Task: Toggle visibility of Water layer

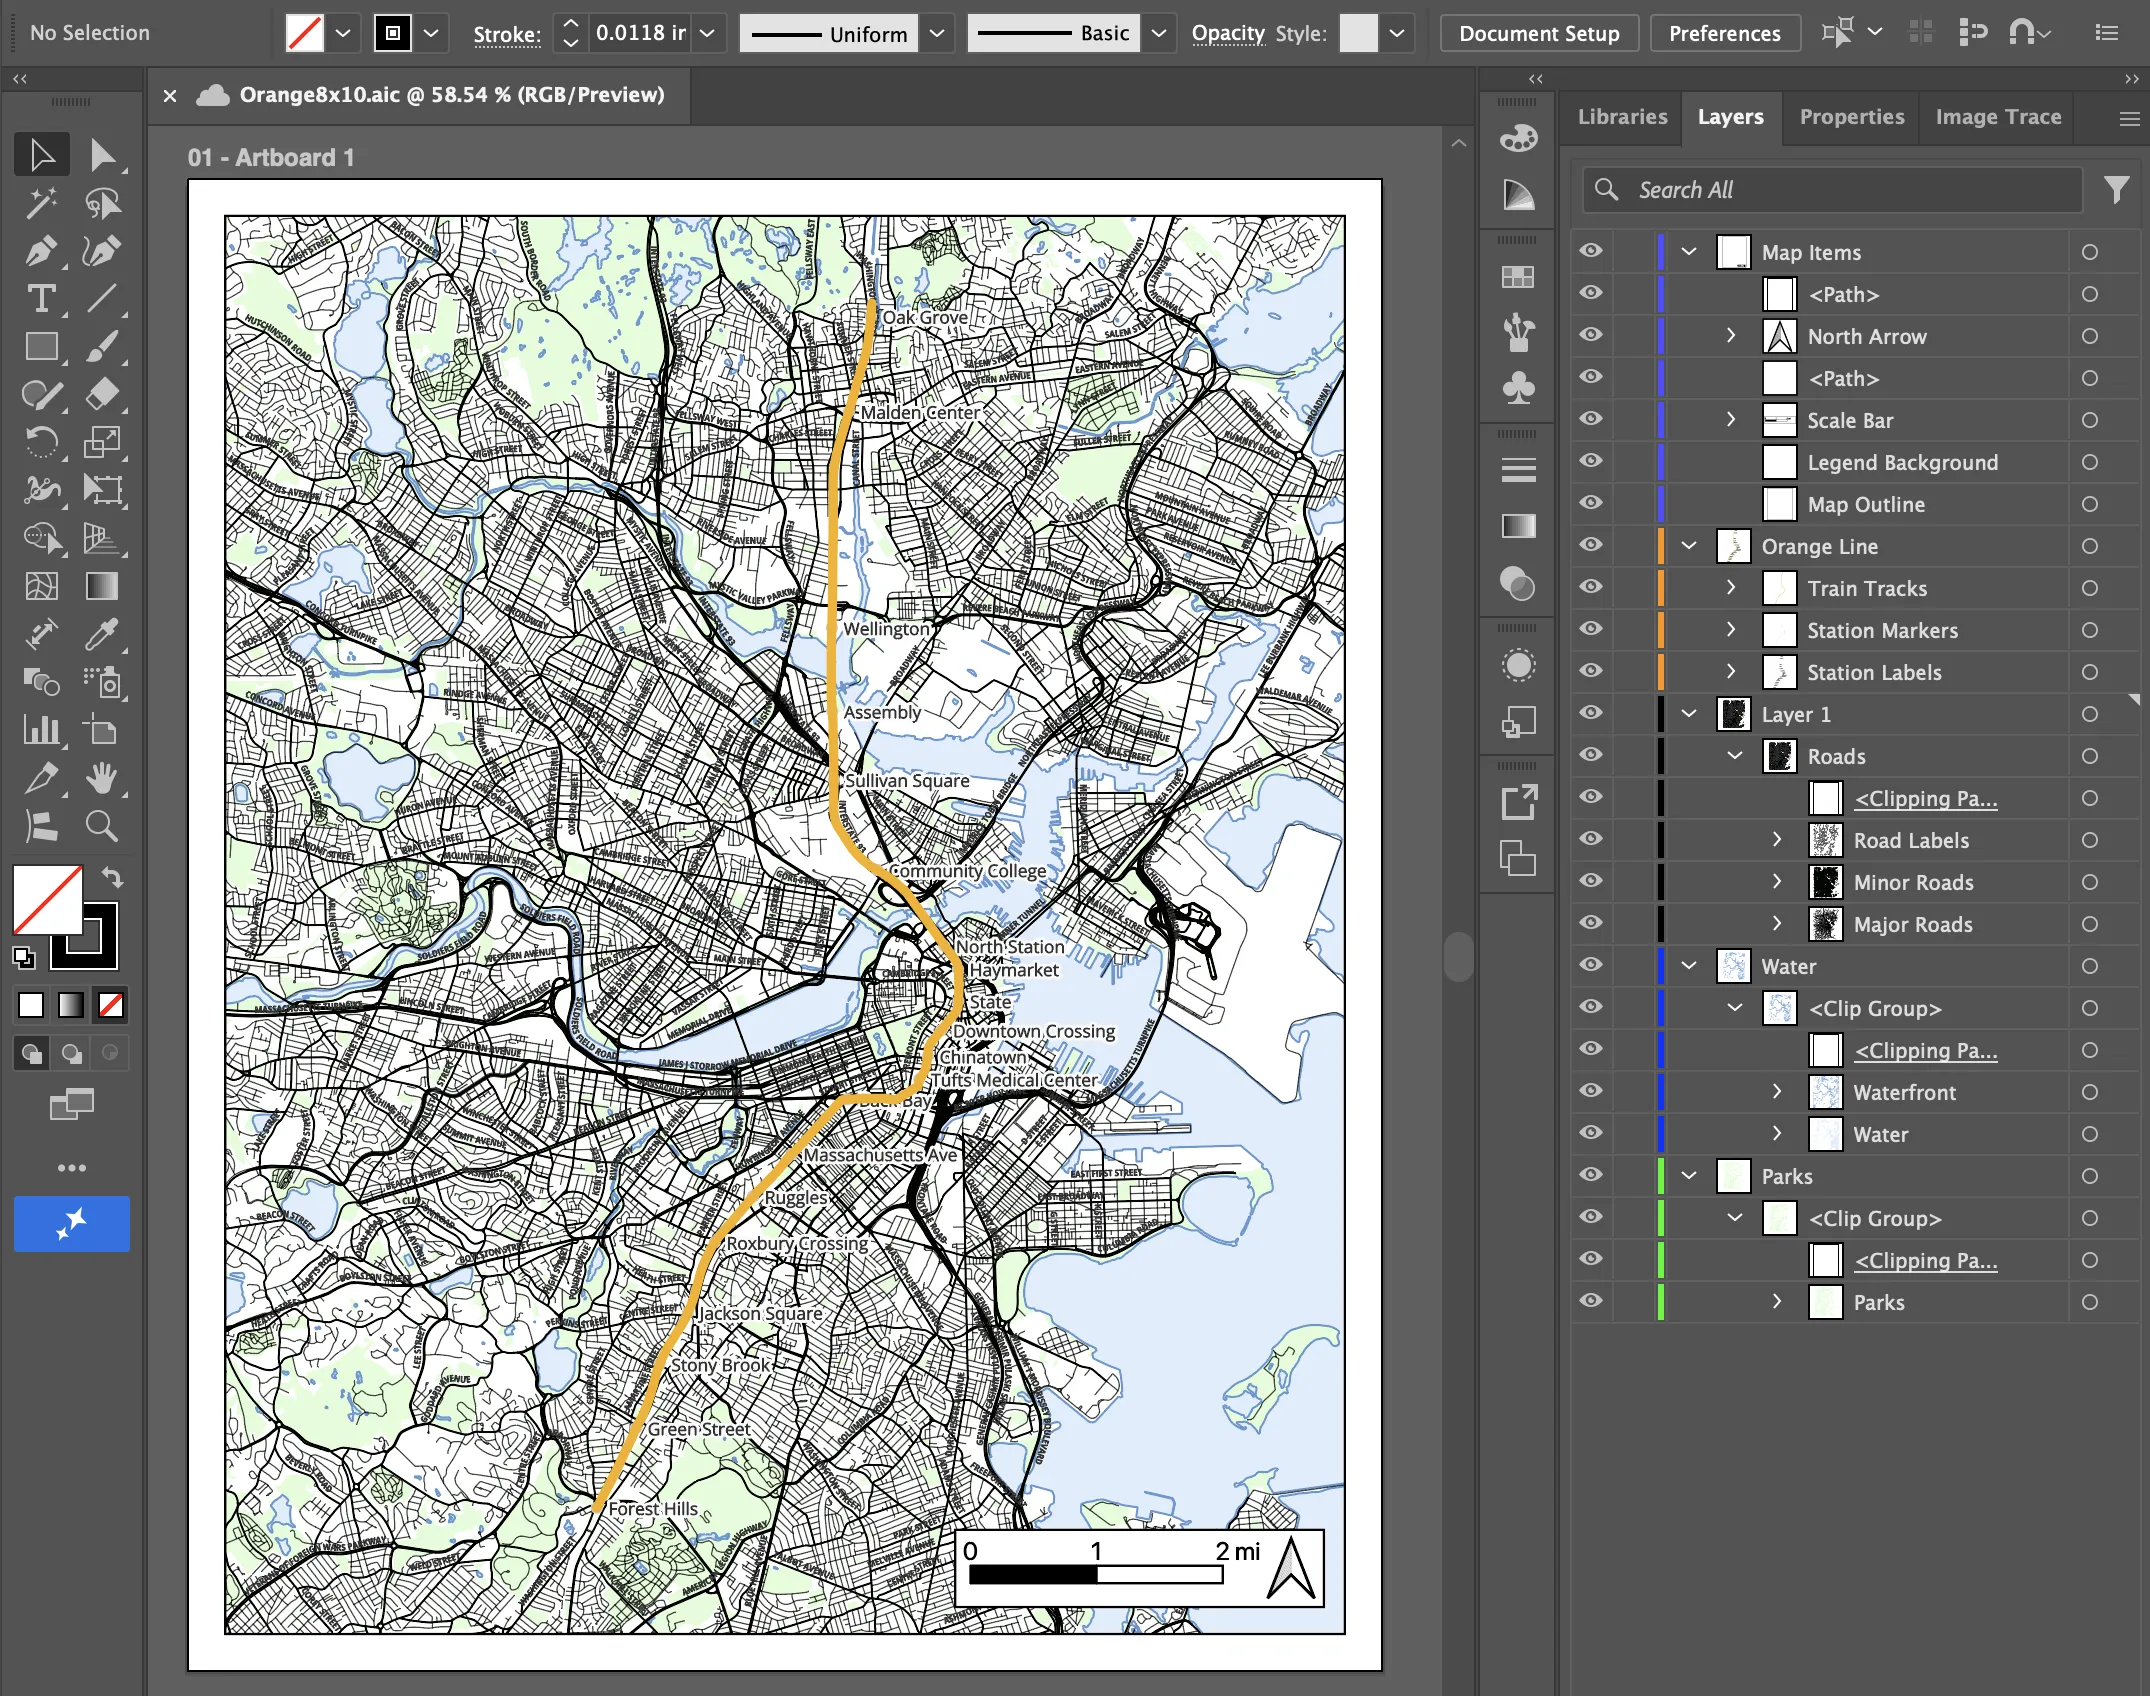Action: (1591, 966)
